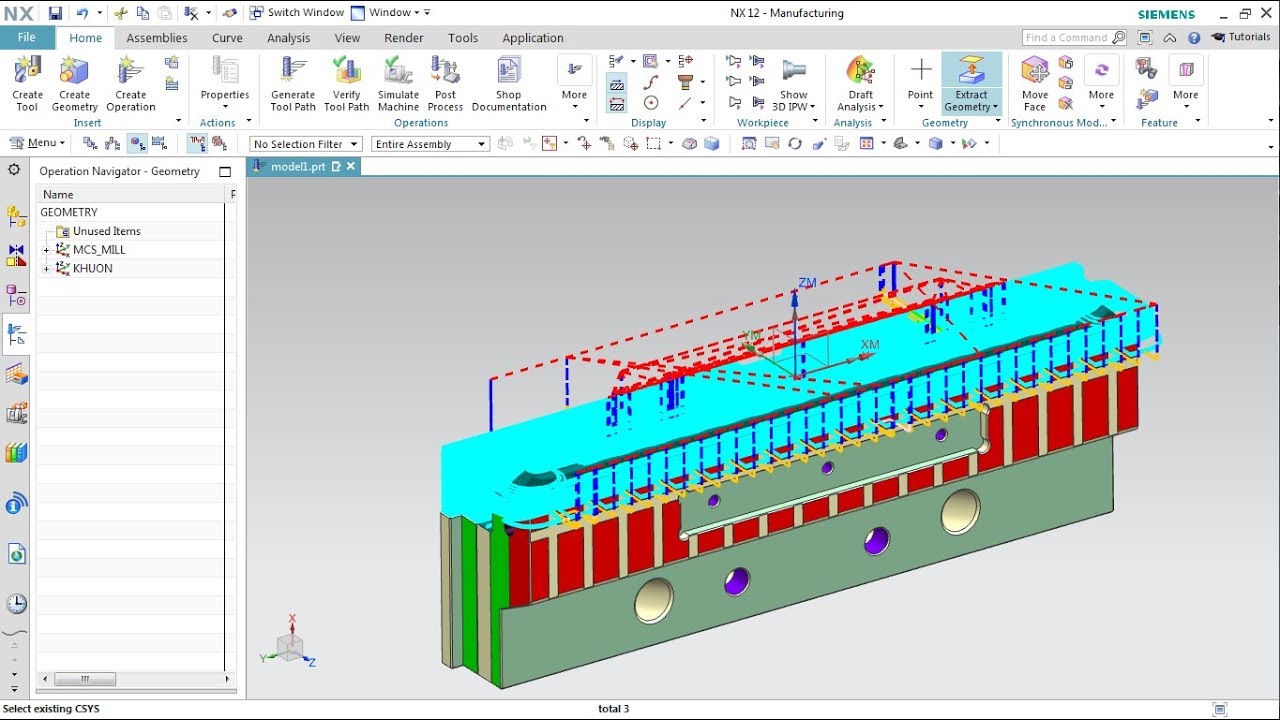
Task: Switch to the Analysis tab
Action: [x=288, y=38]
